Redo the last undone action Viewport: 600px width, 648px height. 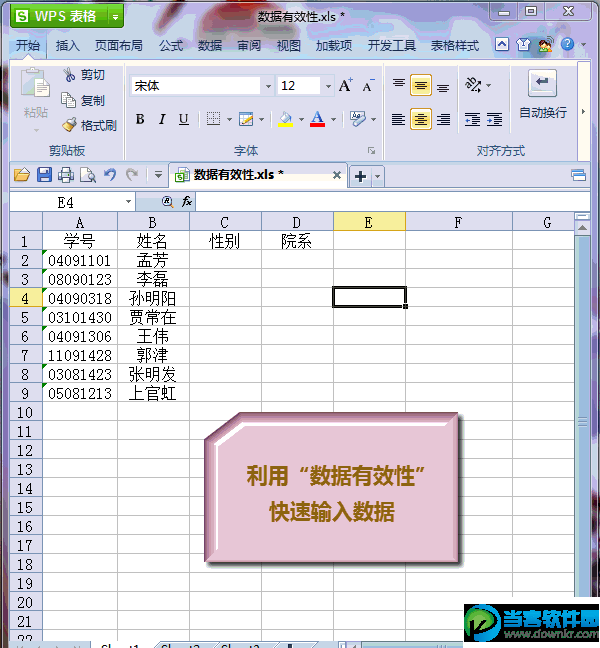coord(132,174)
